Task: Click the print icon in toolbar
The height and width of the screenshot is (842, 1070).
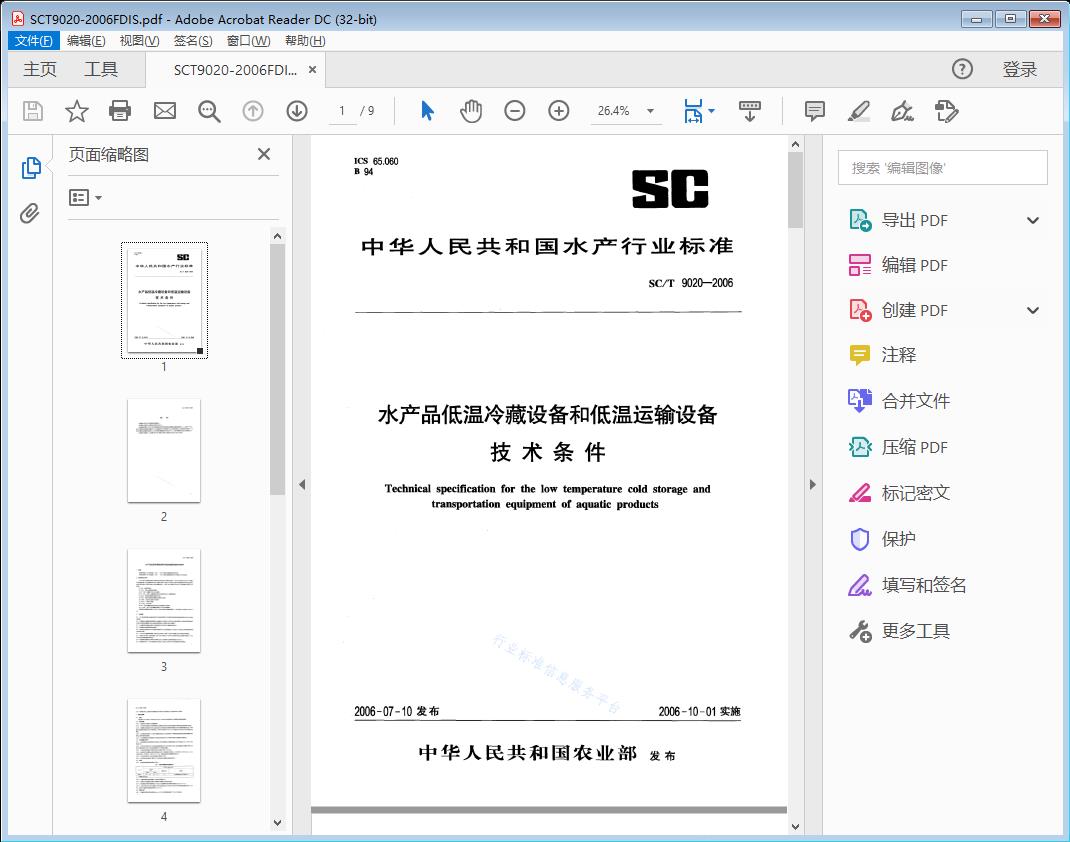Action: coord(120,111)
